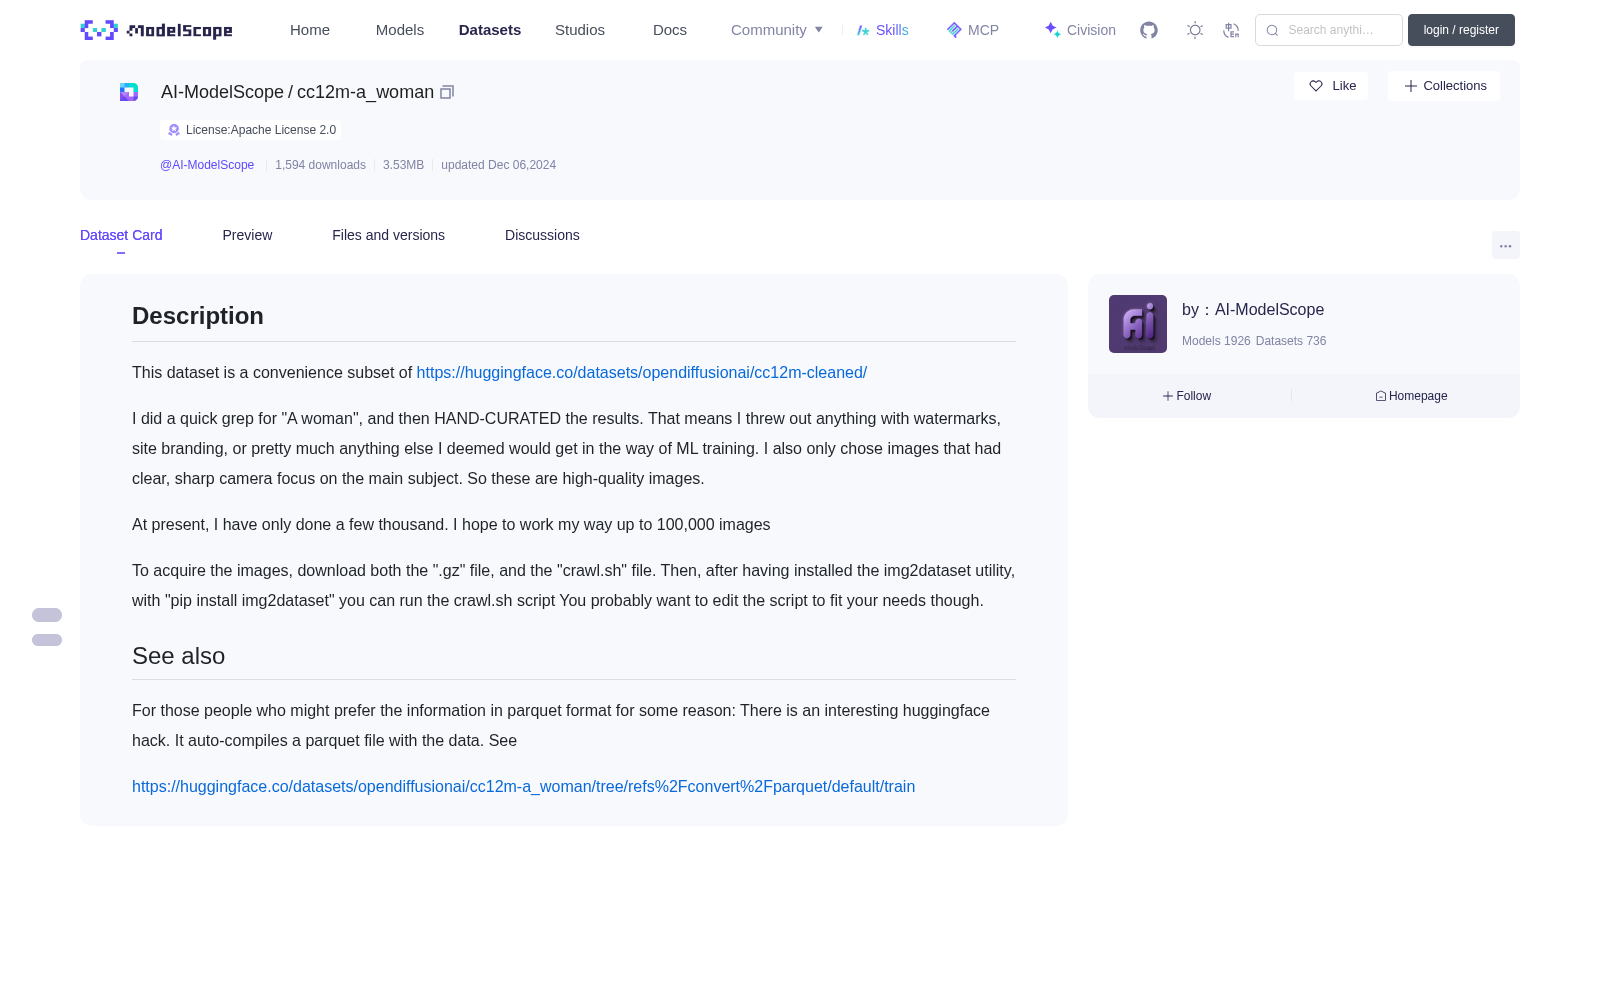The width and height of the screenshot is (1600, 1000).
Task: Click the plus icon in Collections button
Action: click(x=1411, y=86)
